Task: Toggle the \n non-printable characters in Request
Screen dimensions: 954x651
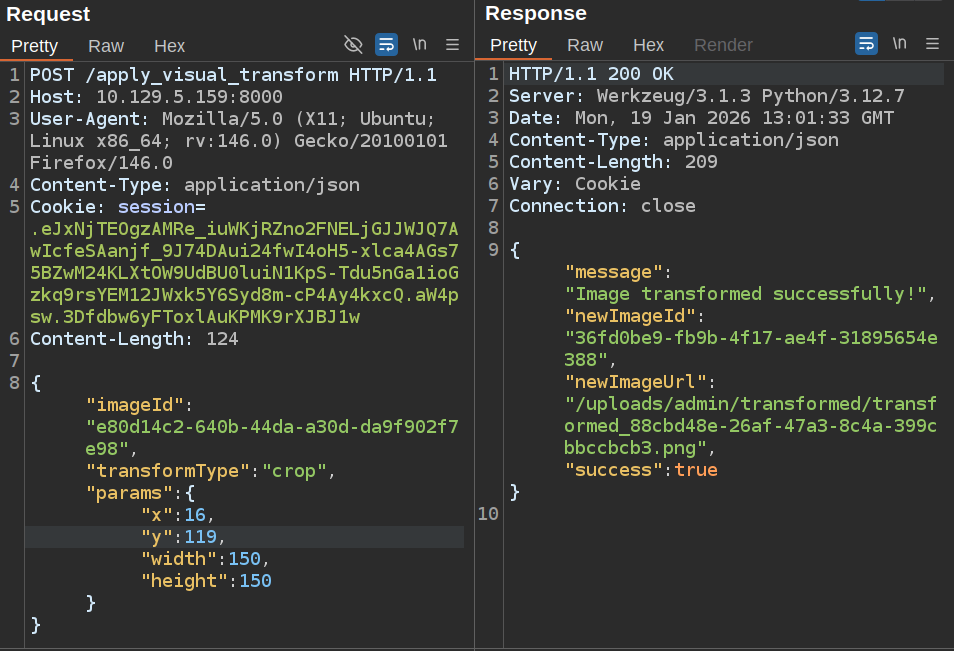Action: pos(420,44)
